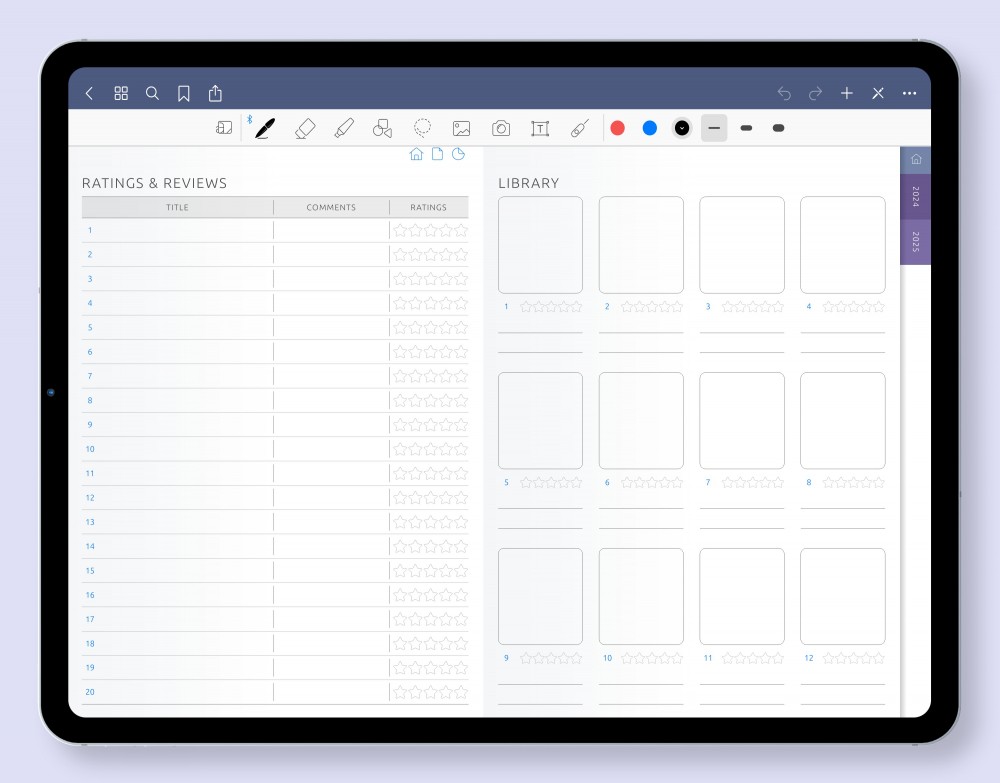
Task: Select the Highlighter tool
Action: click(x=344, y=128)
